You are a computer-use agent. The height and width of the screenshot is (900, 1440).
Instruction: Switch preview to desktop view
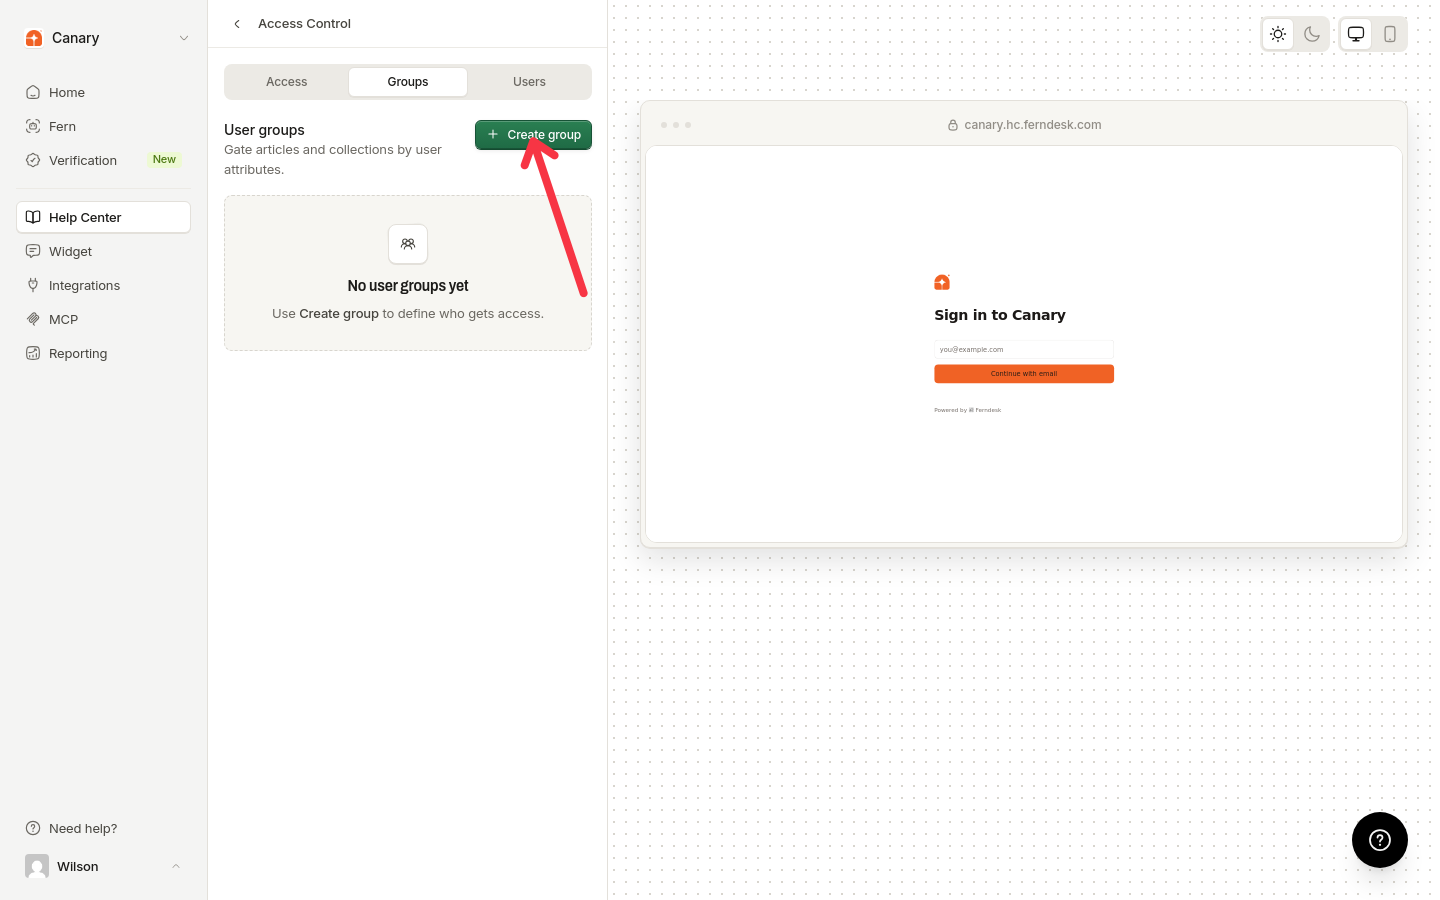click(1356, 34)
